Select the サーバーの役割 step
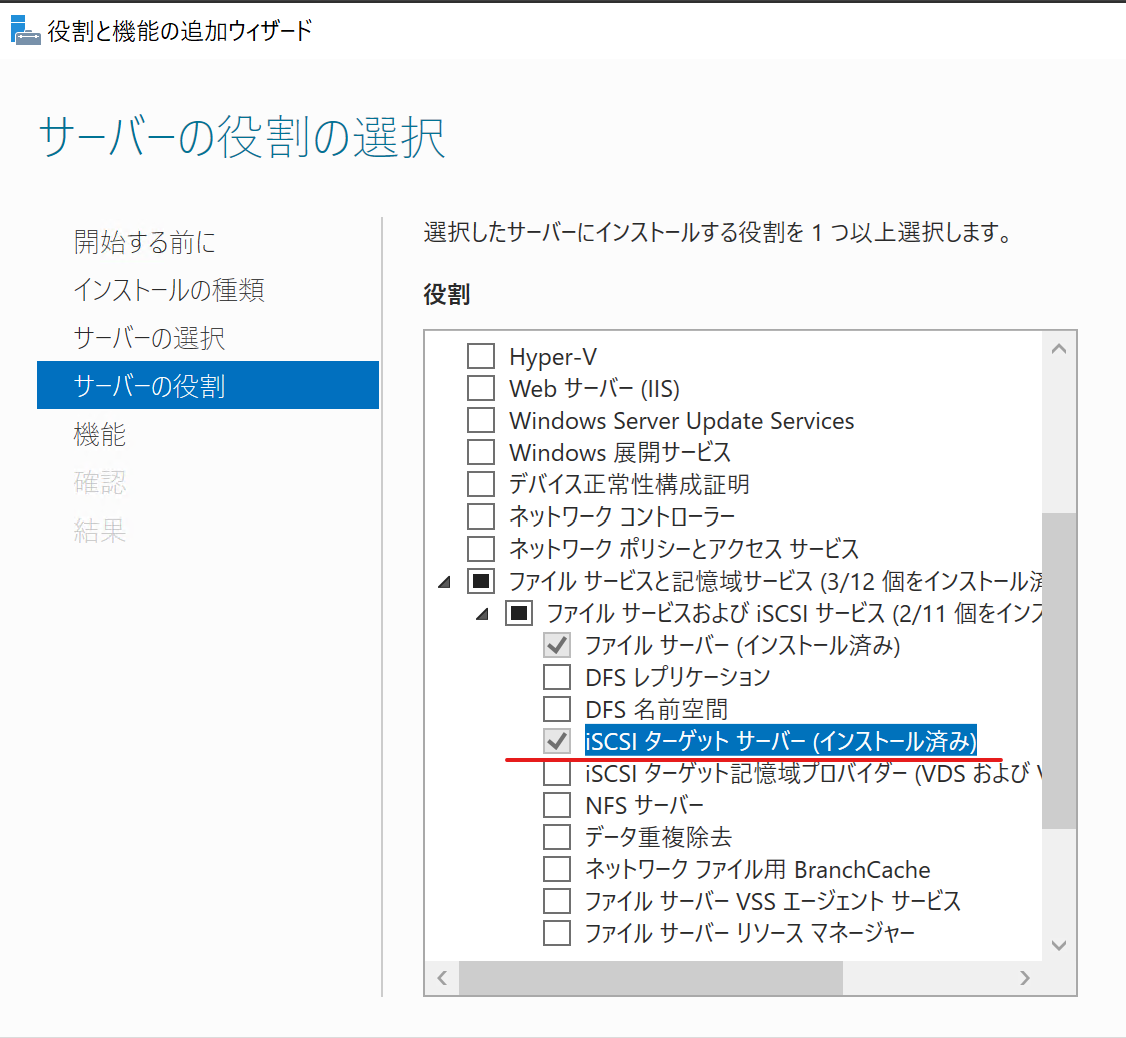The image size is (1126, 1038). 208,385
